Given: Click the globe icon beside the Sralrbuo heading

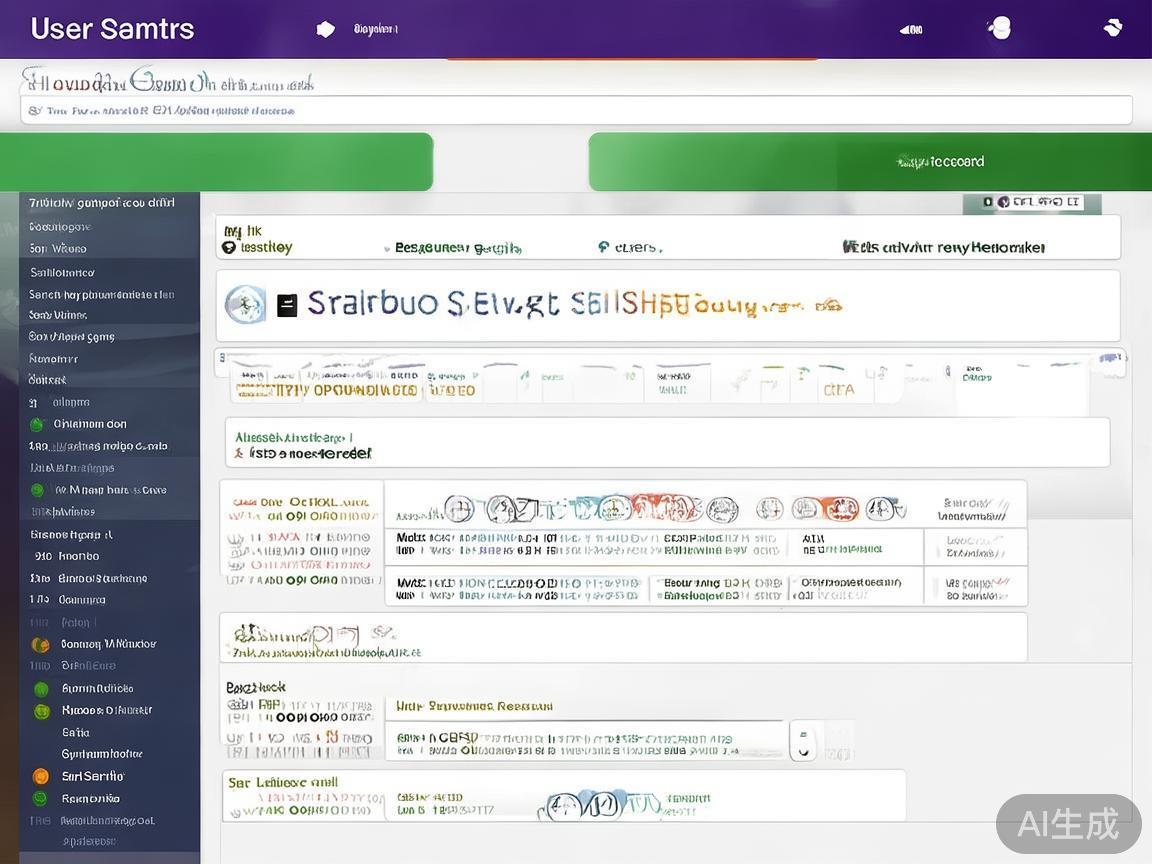Looking at the screenshot, I should (245, 305).
